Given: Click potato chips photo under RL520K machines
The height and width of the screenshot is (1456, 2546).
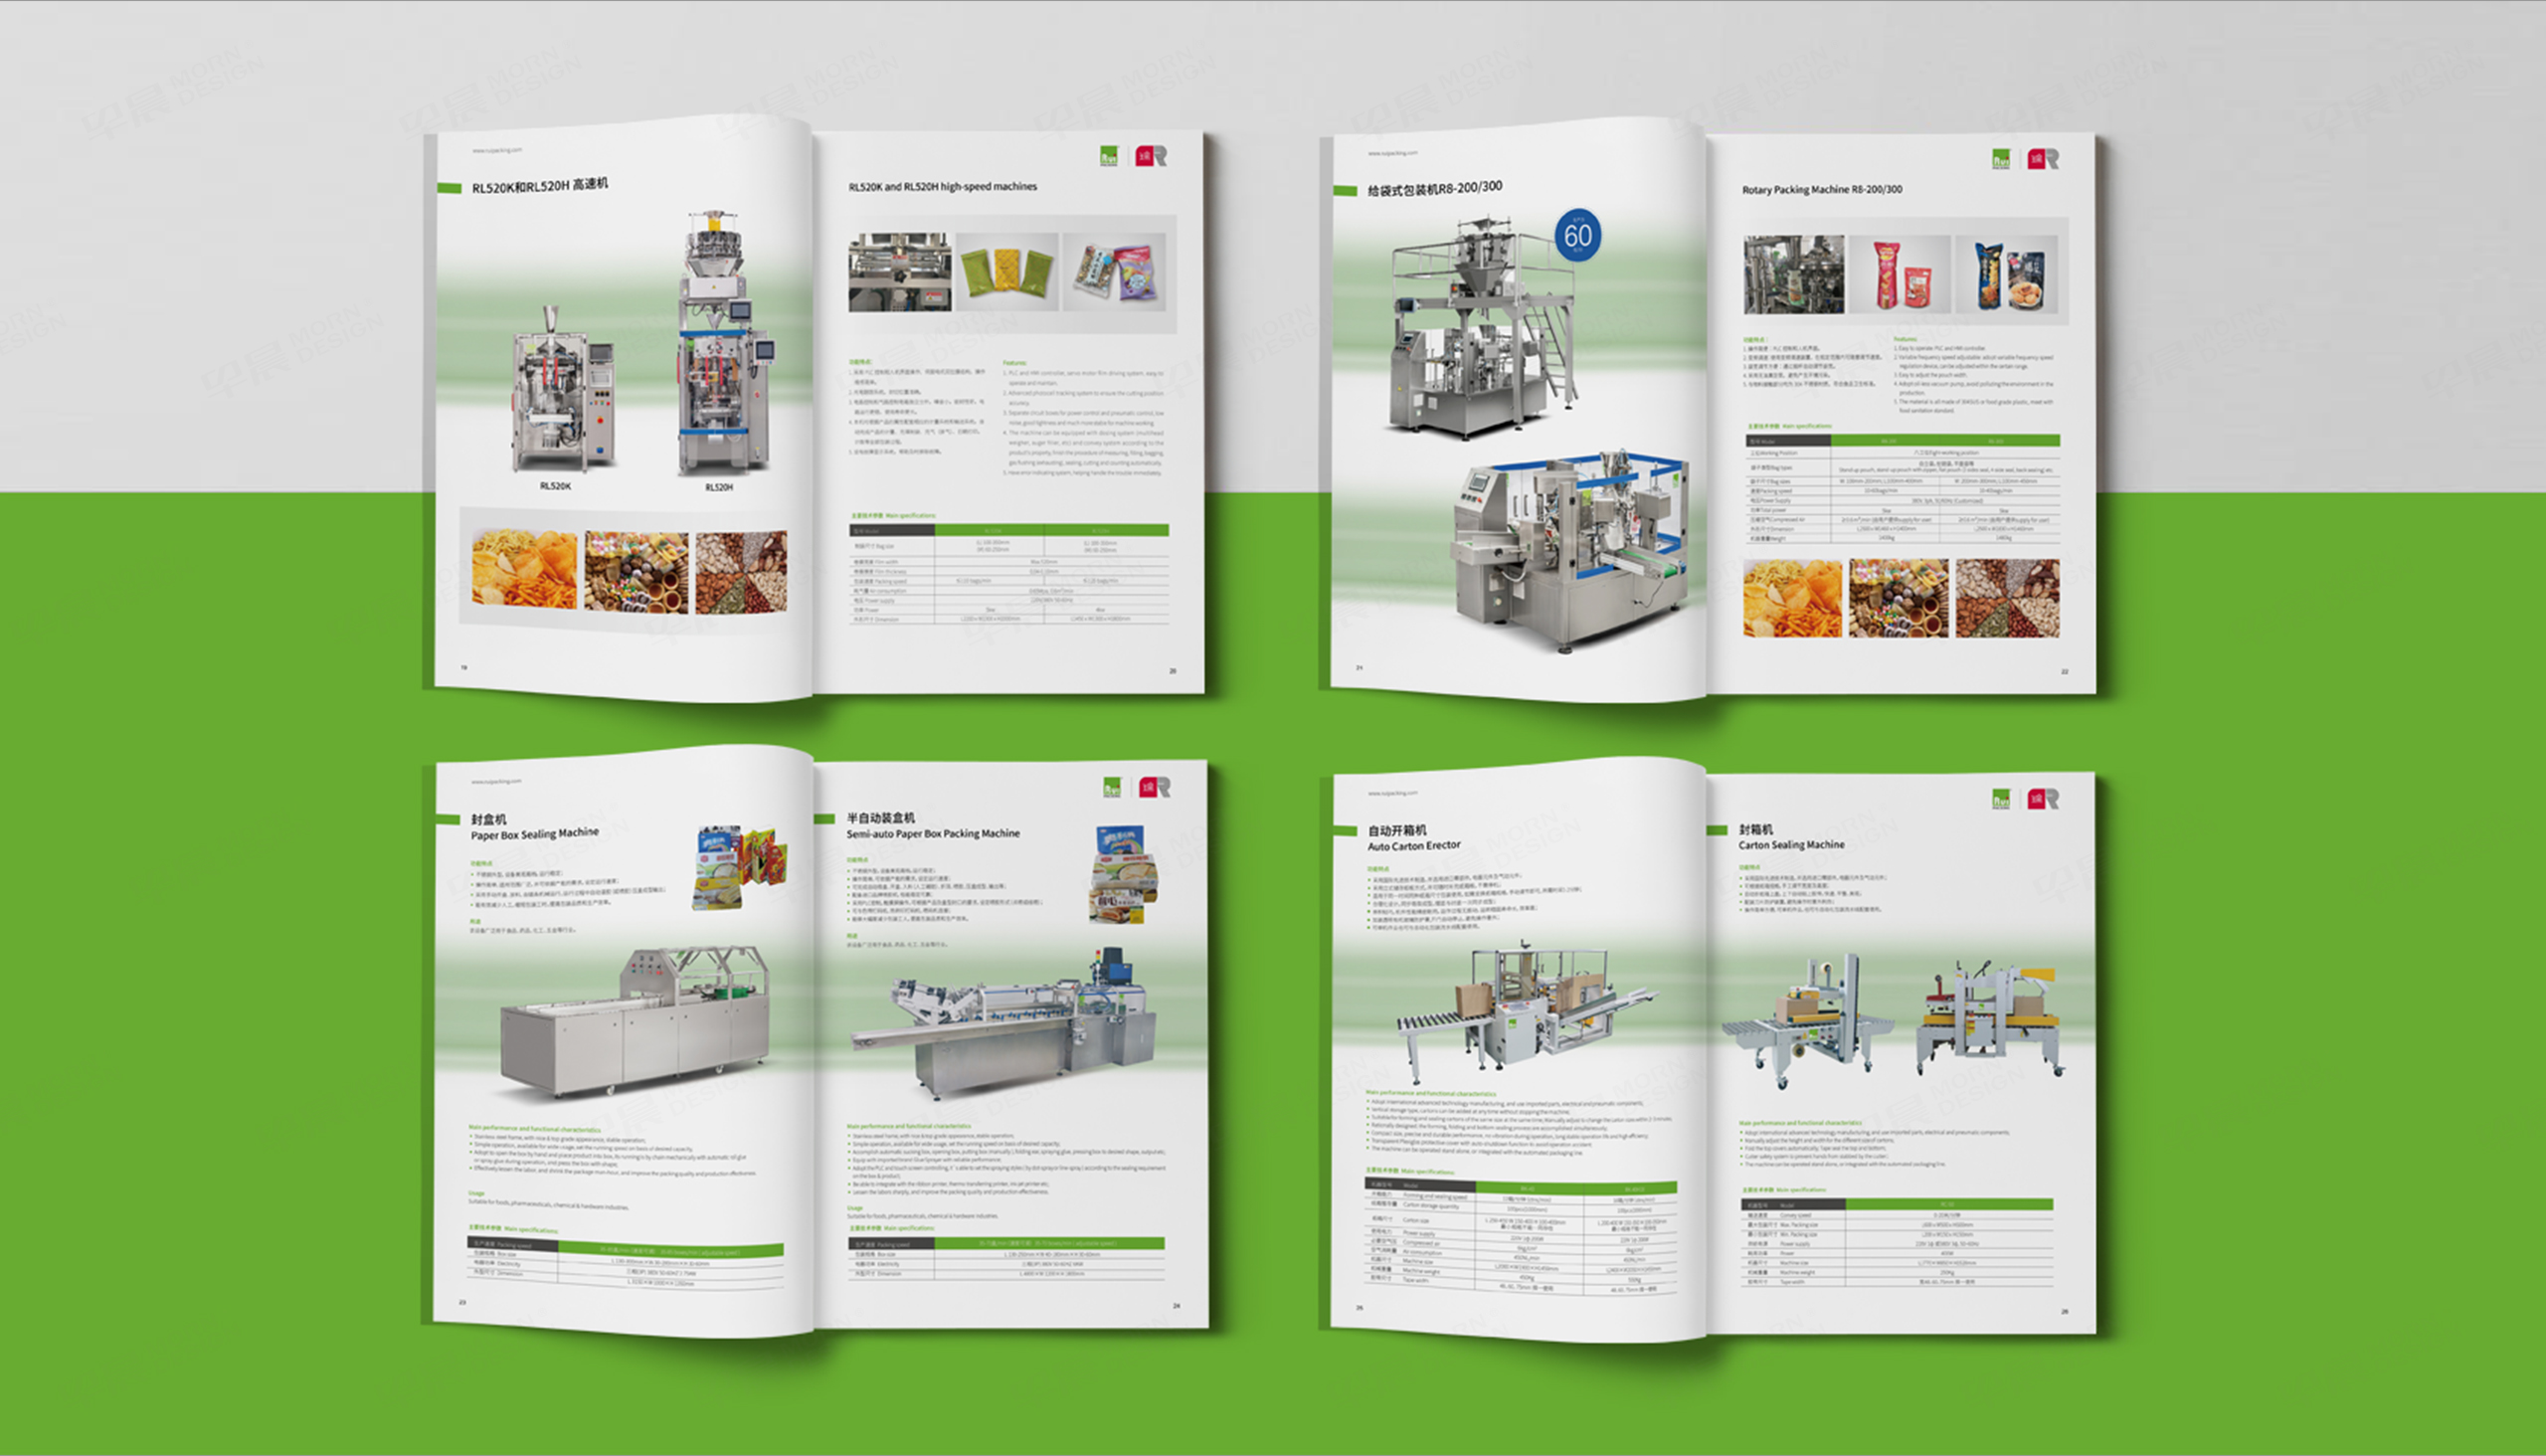Looking at the screenshot, I should 524,570.
